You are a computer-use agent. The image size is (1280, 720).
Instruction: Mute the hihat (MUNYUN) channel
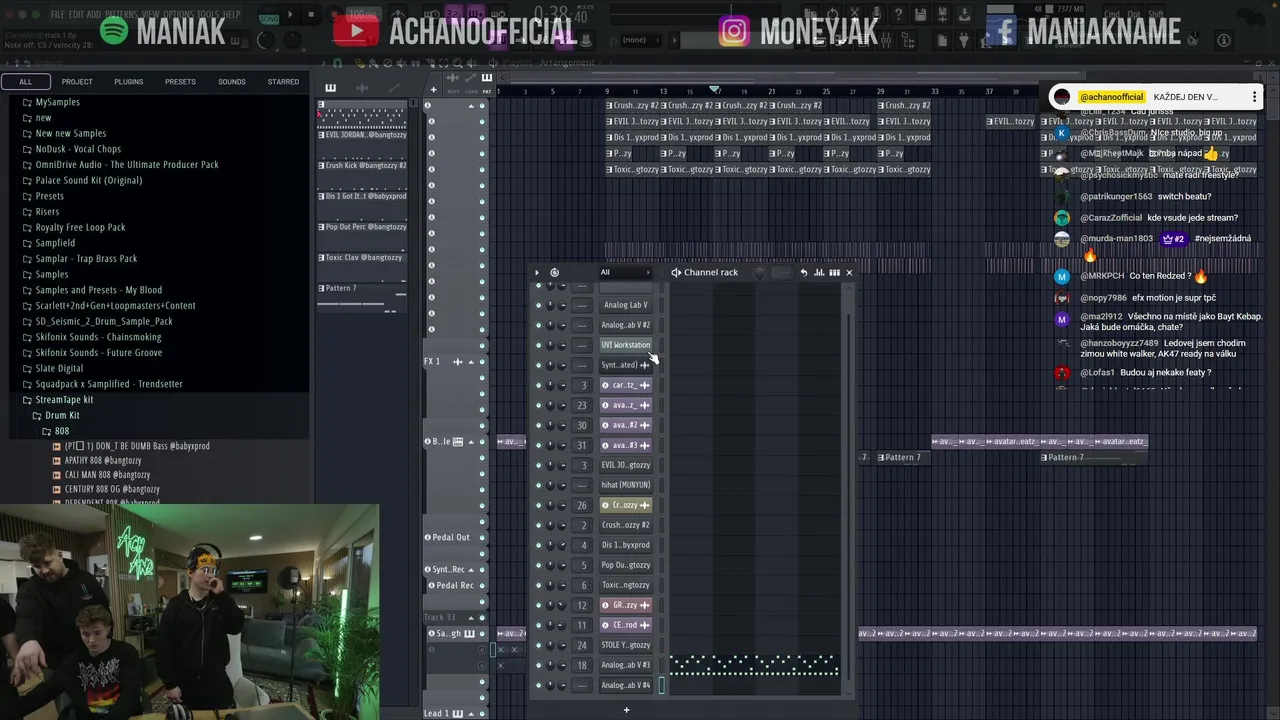click(538, 485)
